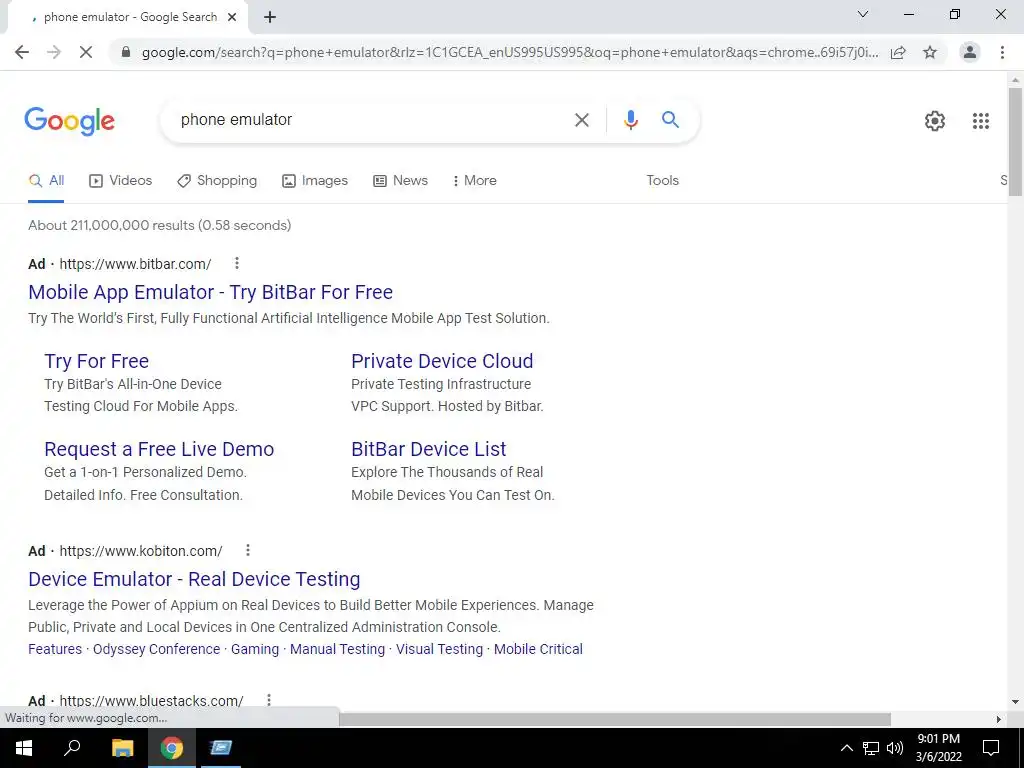Open the tab search chevron
Screen dimensions: 1024x768
863,14
